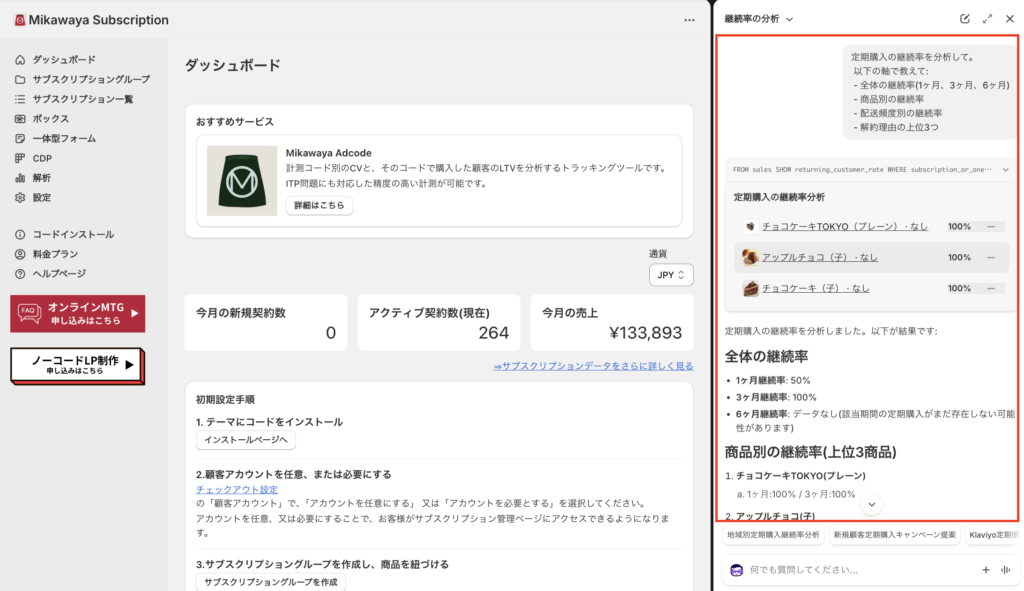Expand the 継続率の分析 chat title dropdown
This screenshot has height=591, width=1024.
point(789,19)
